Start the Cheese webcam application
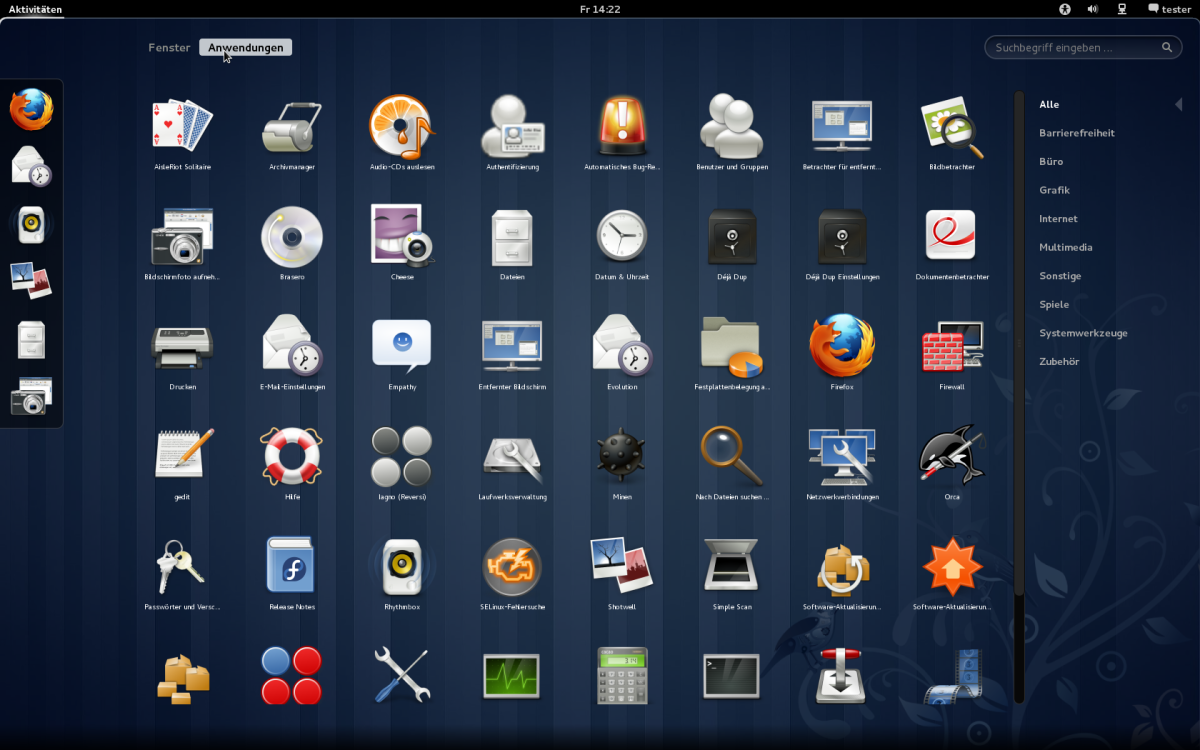This screenshot has width=1200, height=750. pos(402,237)
